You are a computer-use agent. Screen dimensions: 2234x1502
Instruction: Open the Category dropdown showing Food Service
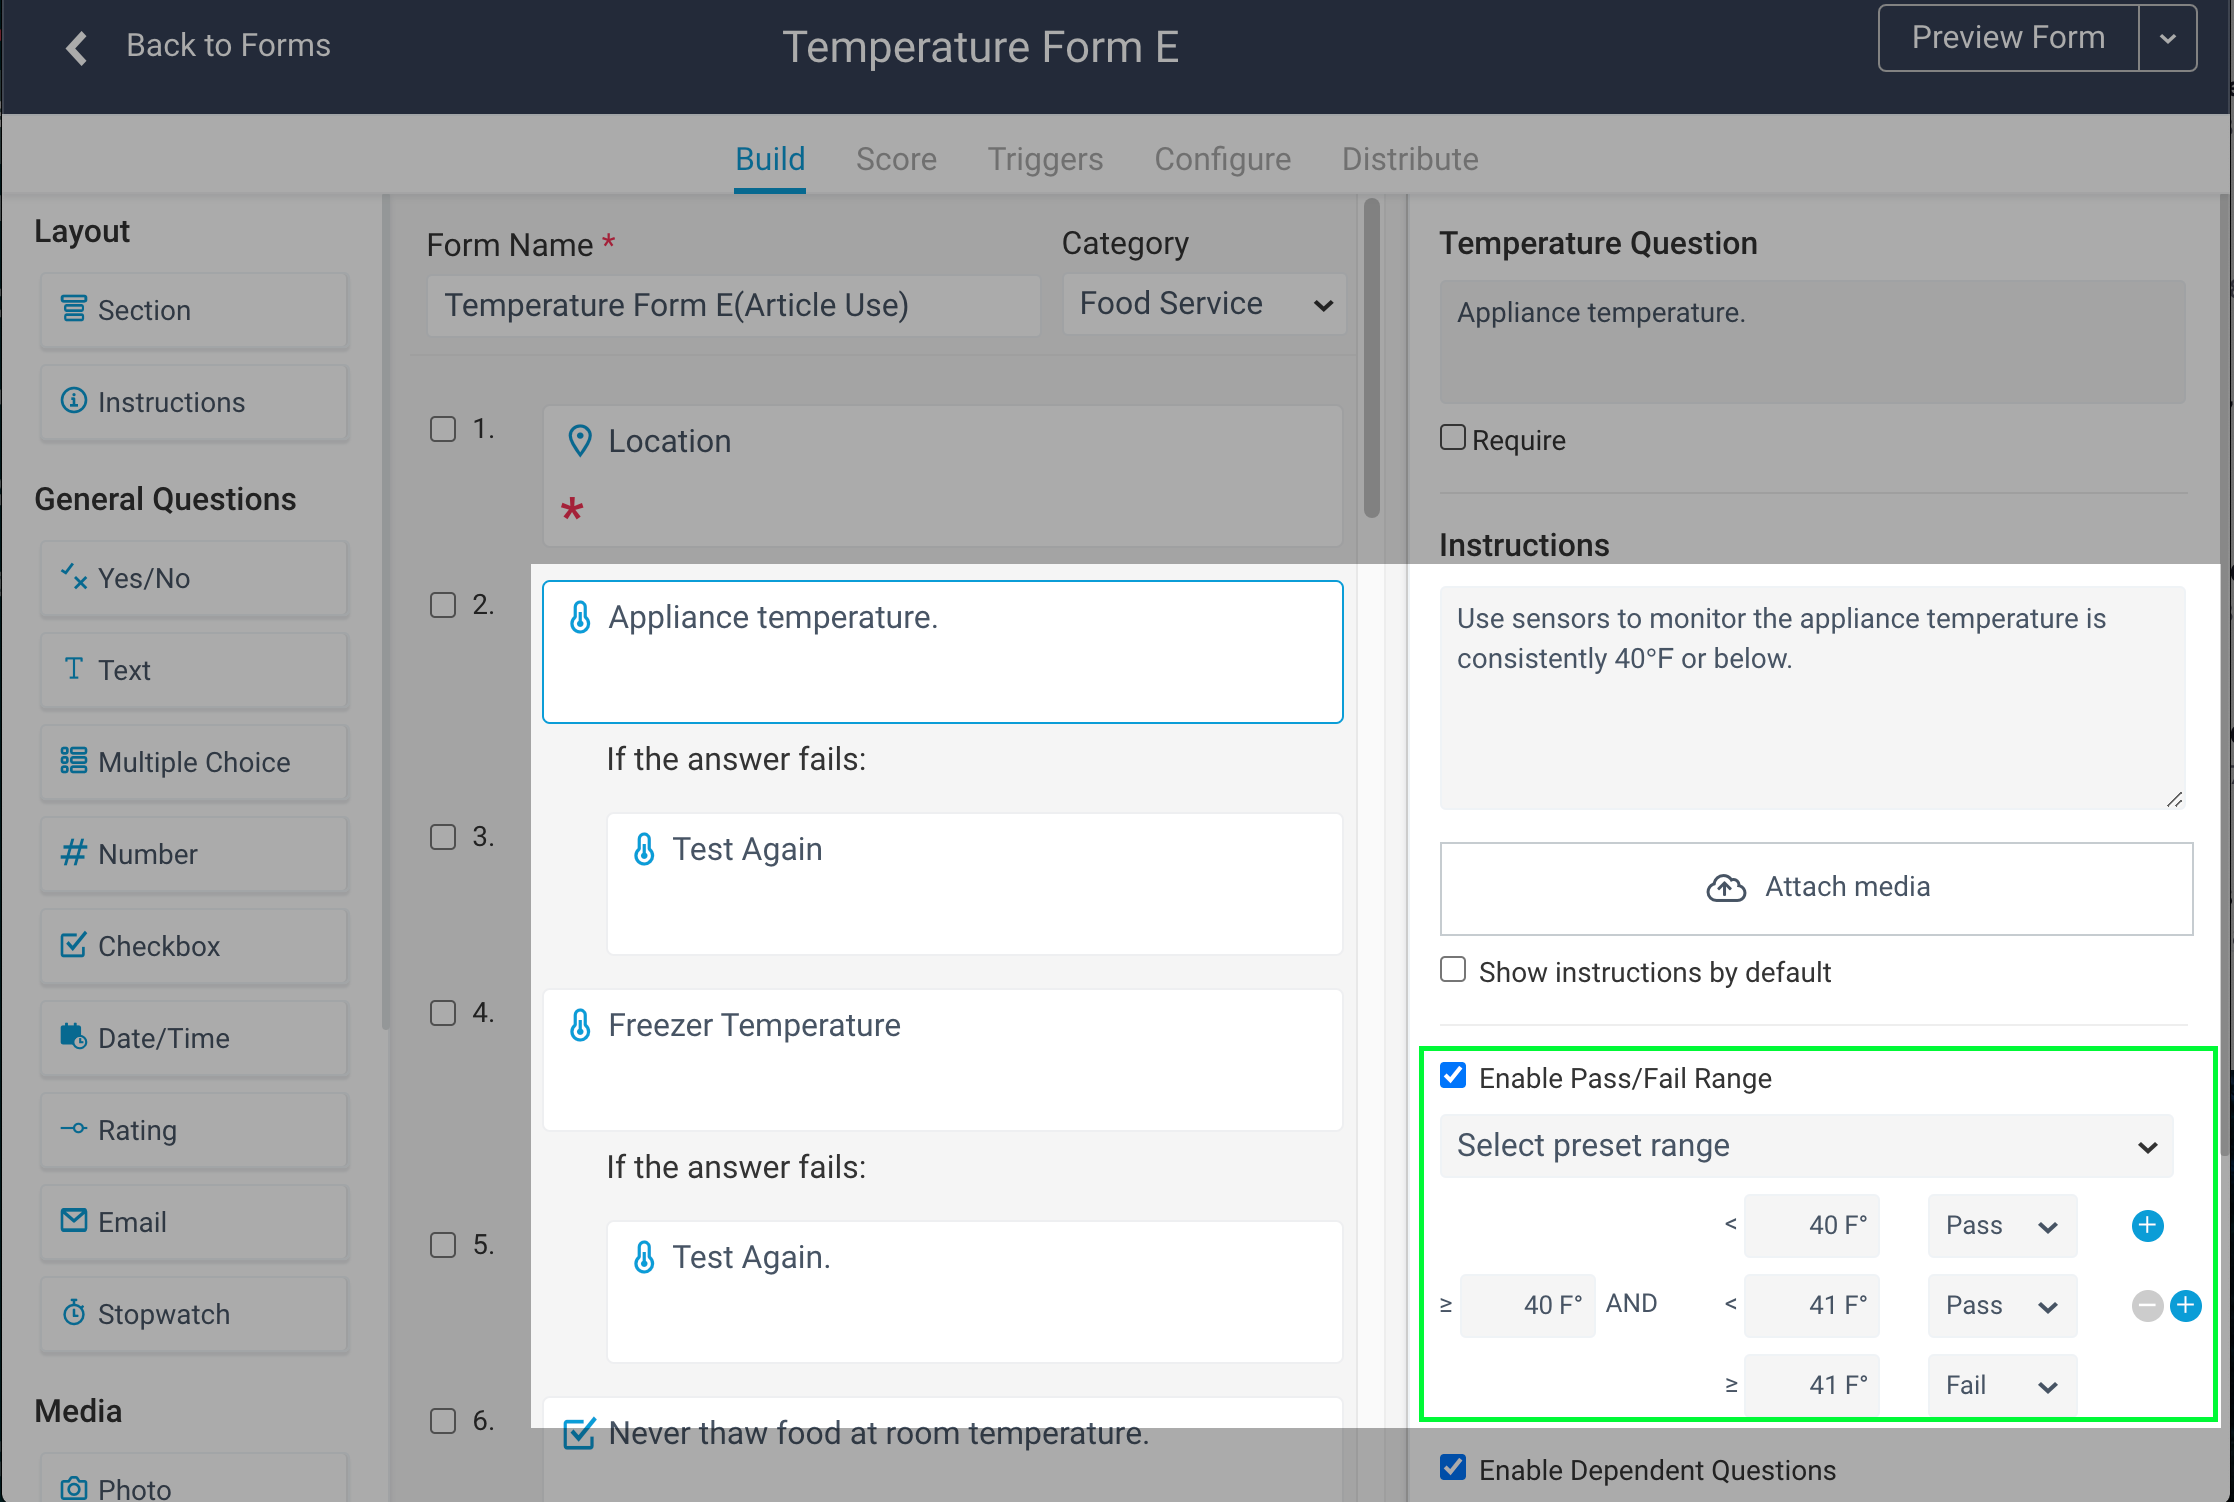tap(1204, 304)
